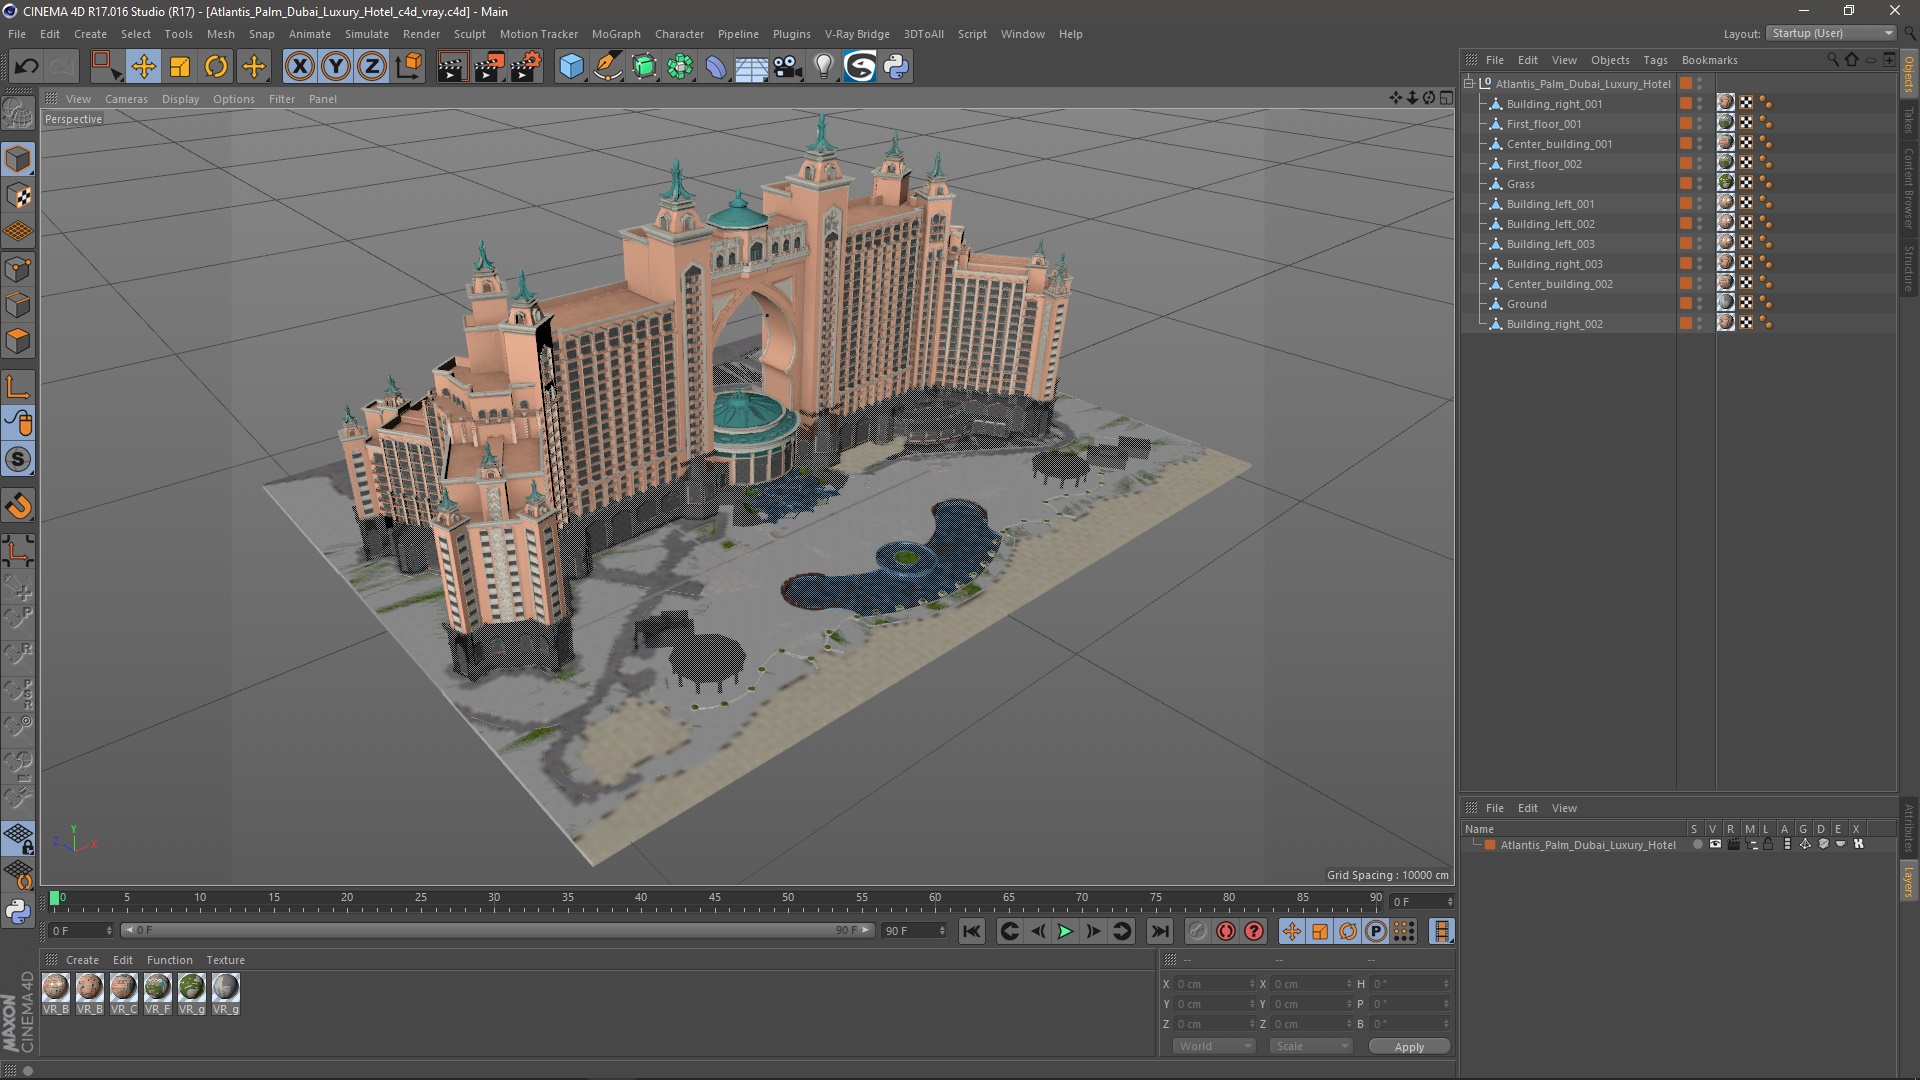The width and height of the screenshot is (1920, 1080).
Task: Select the Rotate tool
Action: 216,67
